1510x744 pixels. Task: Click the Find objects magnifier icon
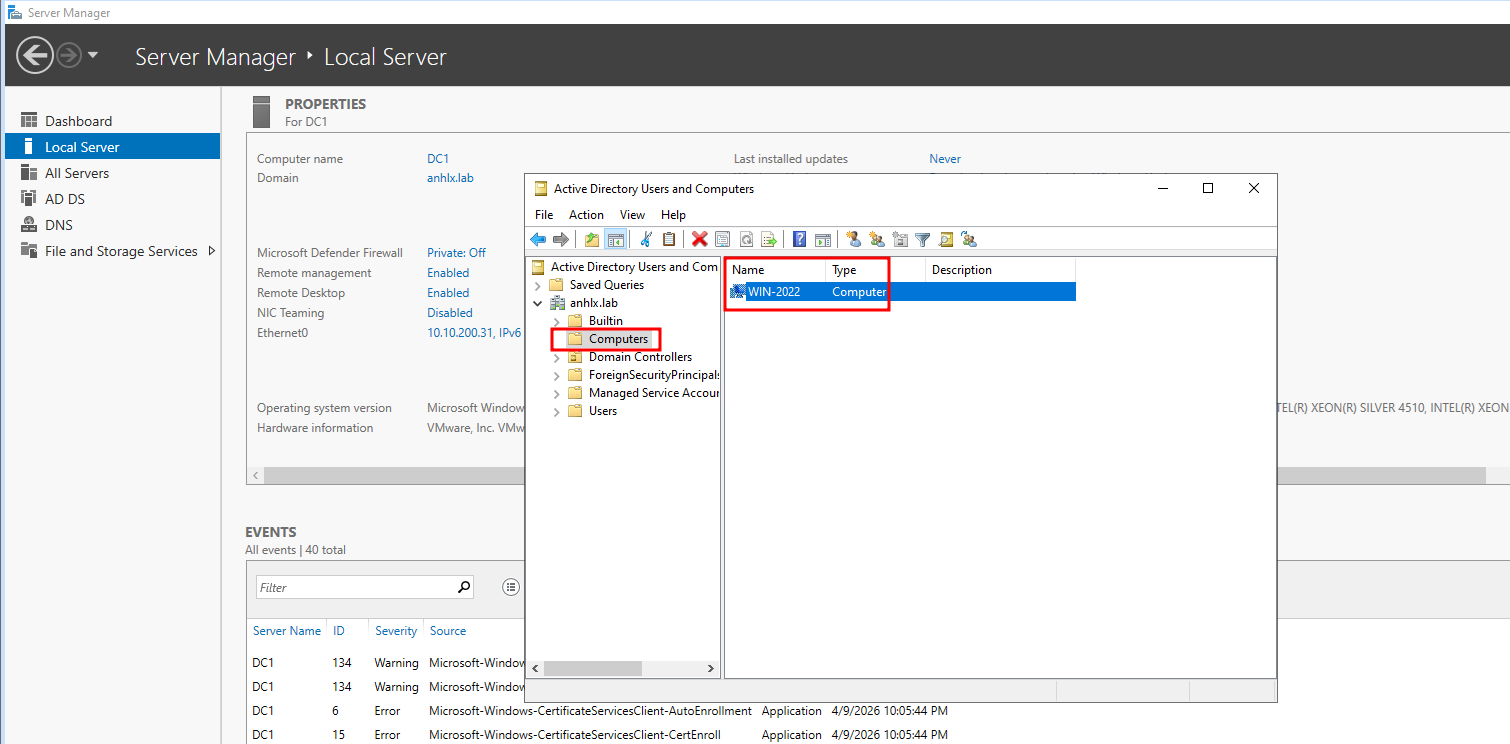pos(945,239)
